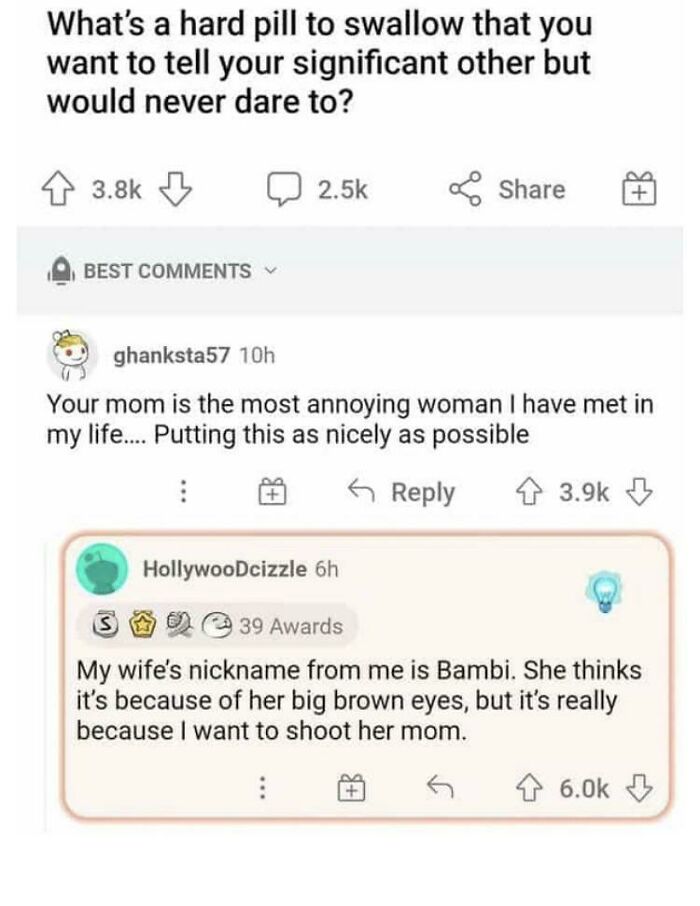Screen dimensions: 700x906
Task: Open HollywooDcizzle's avatar
Action: coord(102,569)
